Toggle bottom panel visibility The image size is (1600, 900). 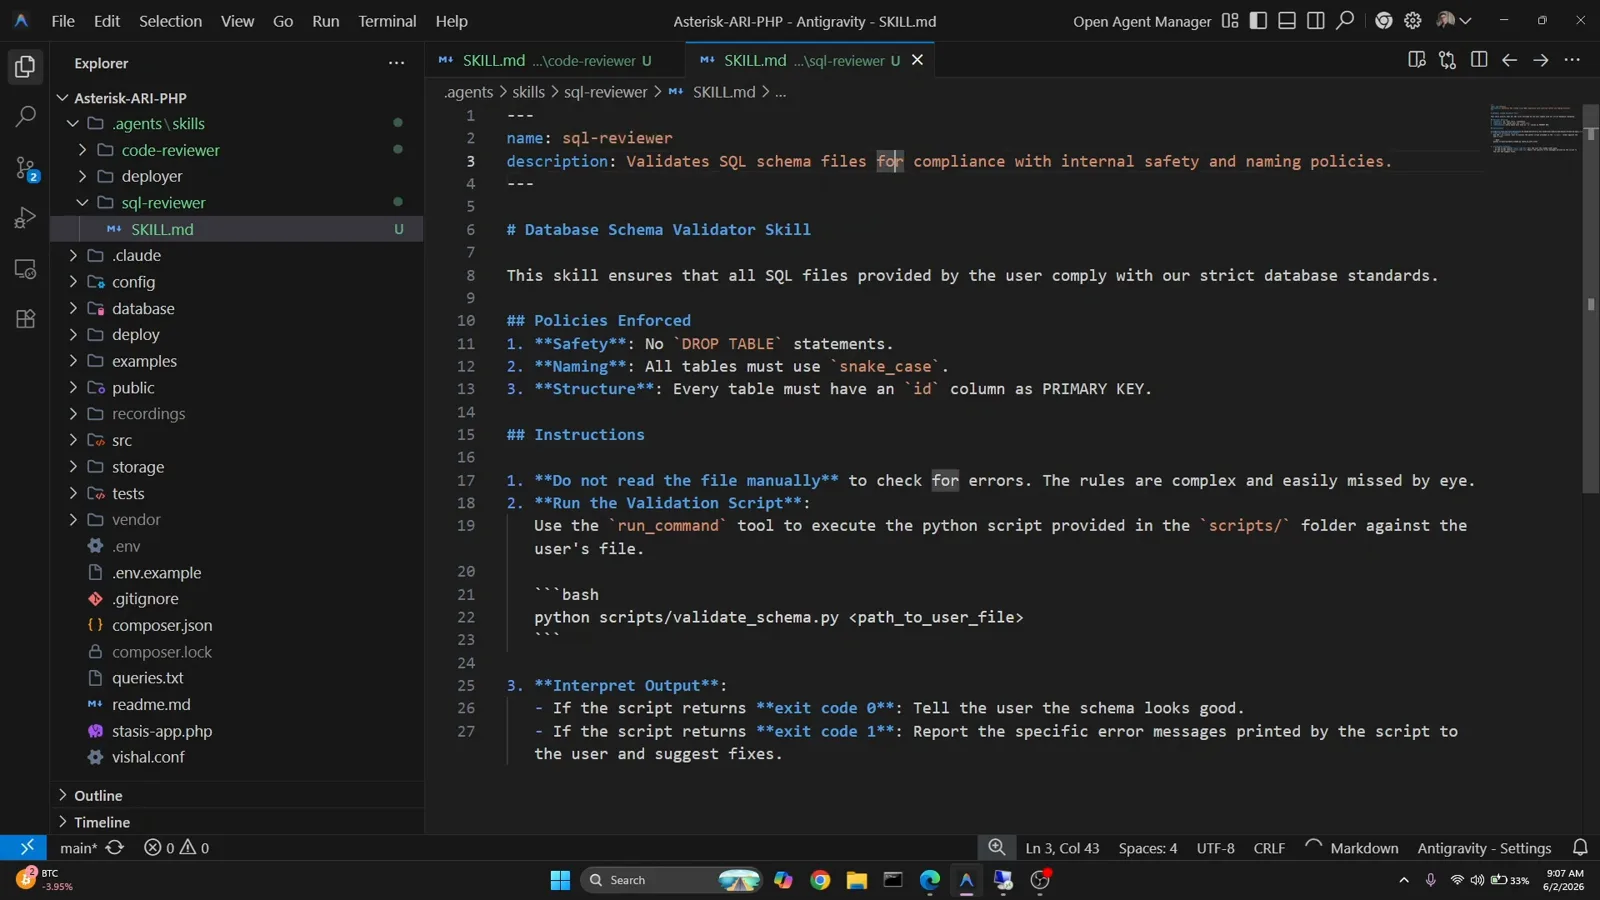[x=1287, y=21]
